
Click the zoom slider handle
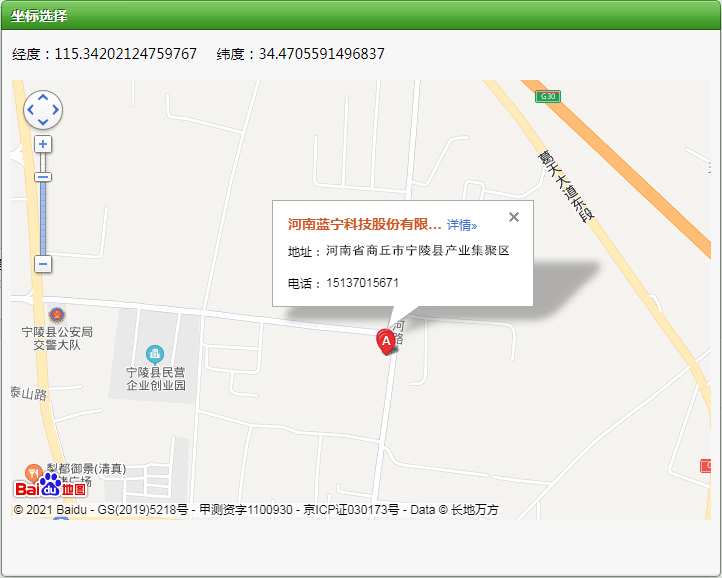(43, 177)
